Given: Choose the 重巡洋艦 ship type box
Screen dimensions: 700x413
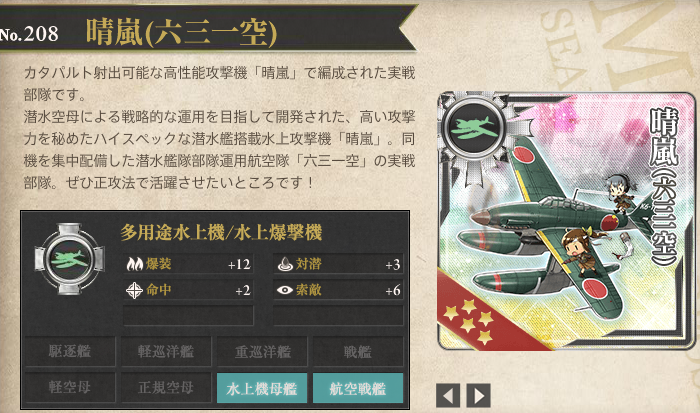Looking at the screenshot, I should [262, 351].
